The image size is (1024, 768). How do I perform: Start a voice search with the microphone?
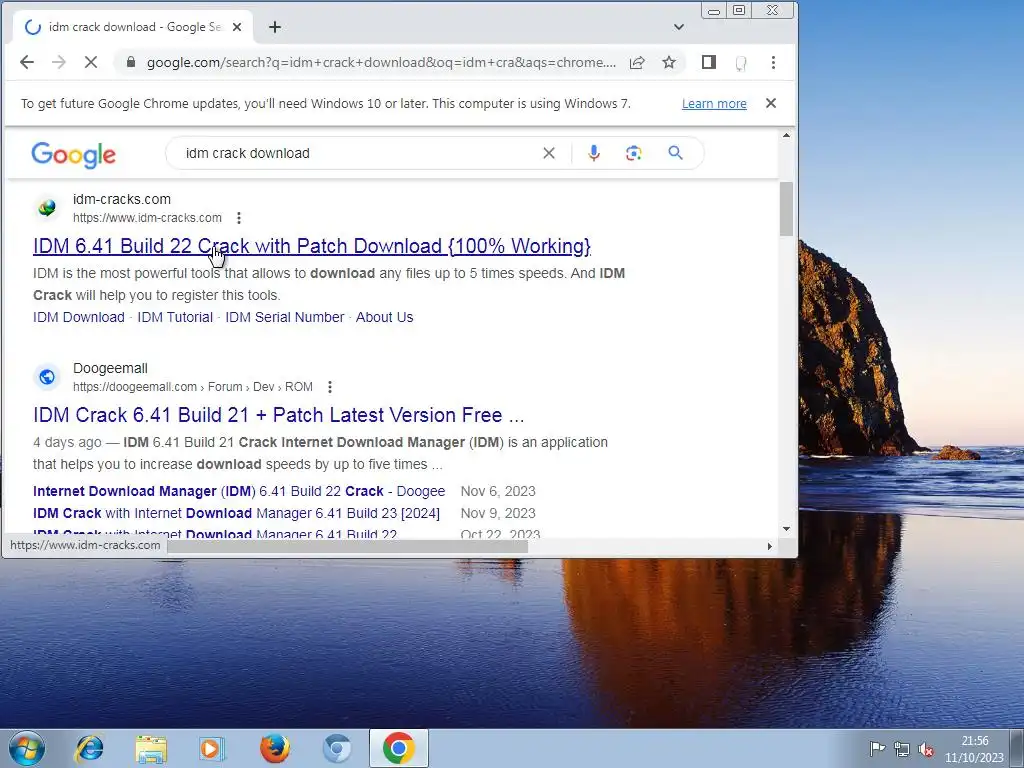pos(594,153)
